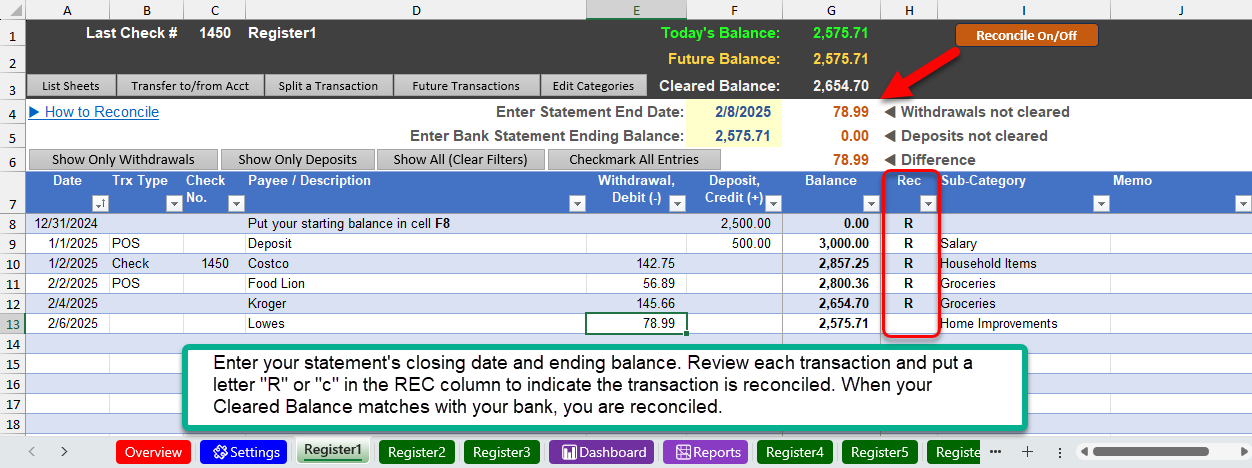
Task: Select the Kroger payee cell
Action: click(415, 303)
